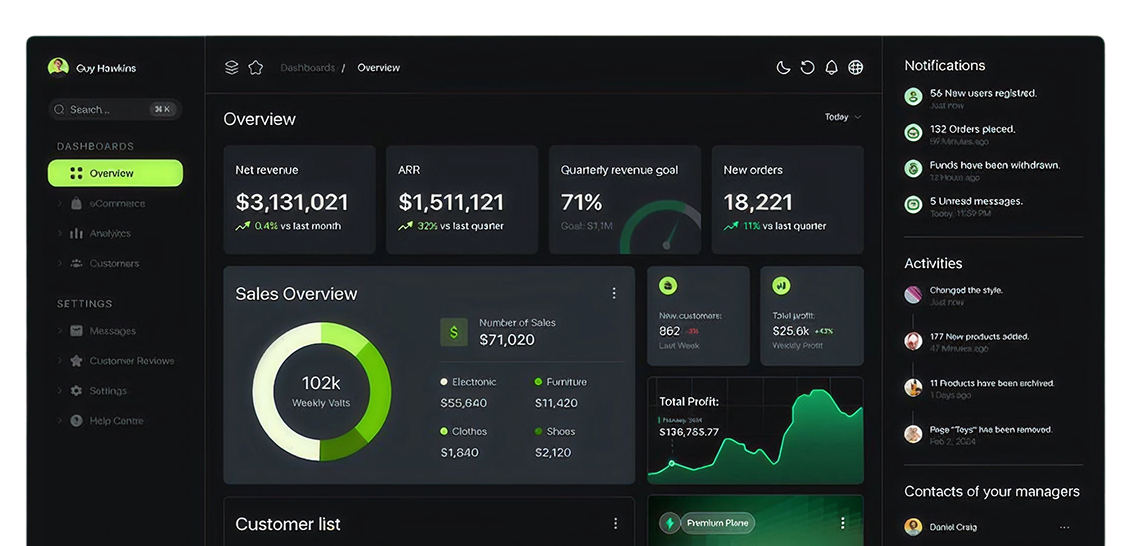Image resolution: width=1136 pixels, height=546 pixels.
Task: Click the star favorite icon in header
Action: coord(255,68)
